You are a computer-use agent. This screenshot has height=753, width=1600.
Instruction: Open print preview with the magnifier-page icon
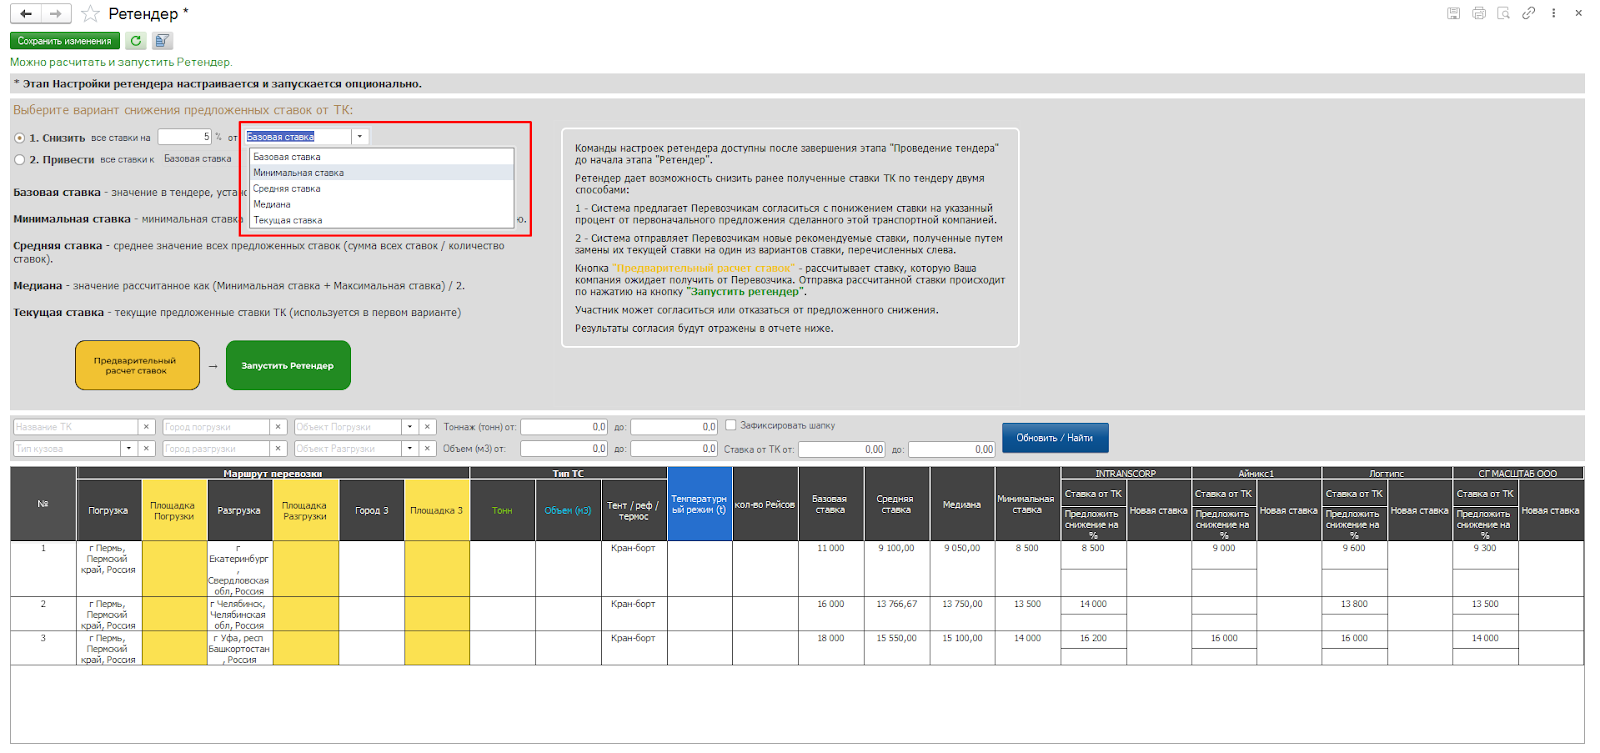1503,13
